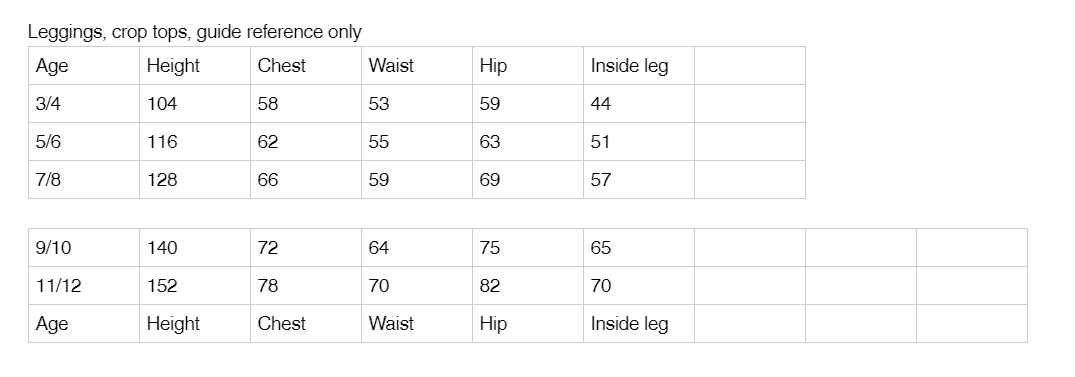Select the height value 128
Screen dimensions: 1075x377
click(195, 180)
